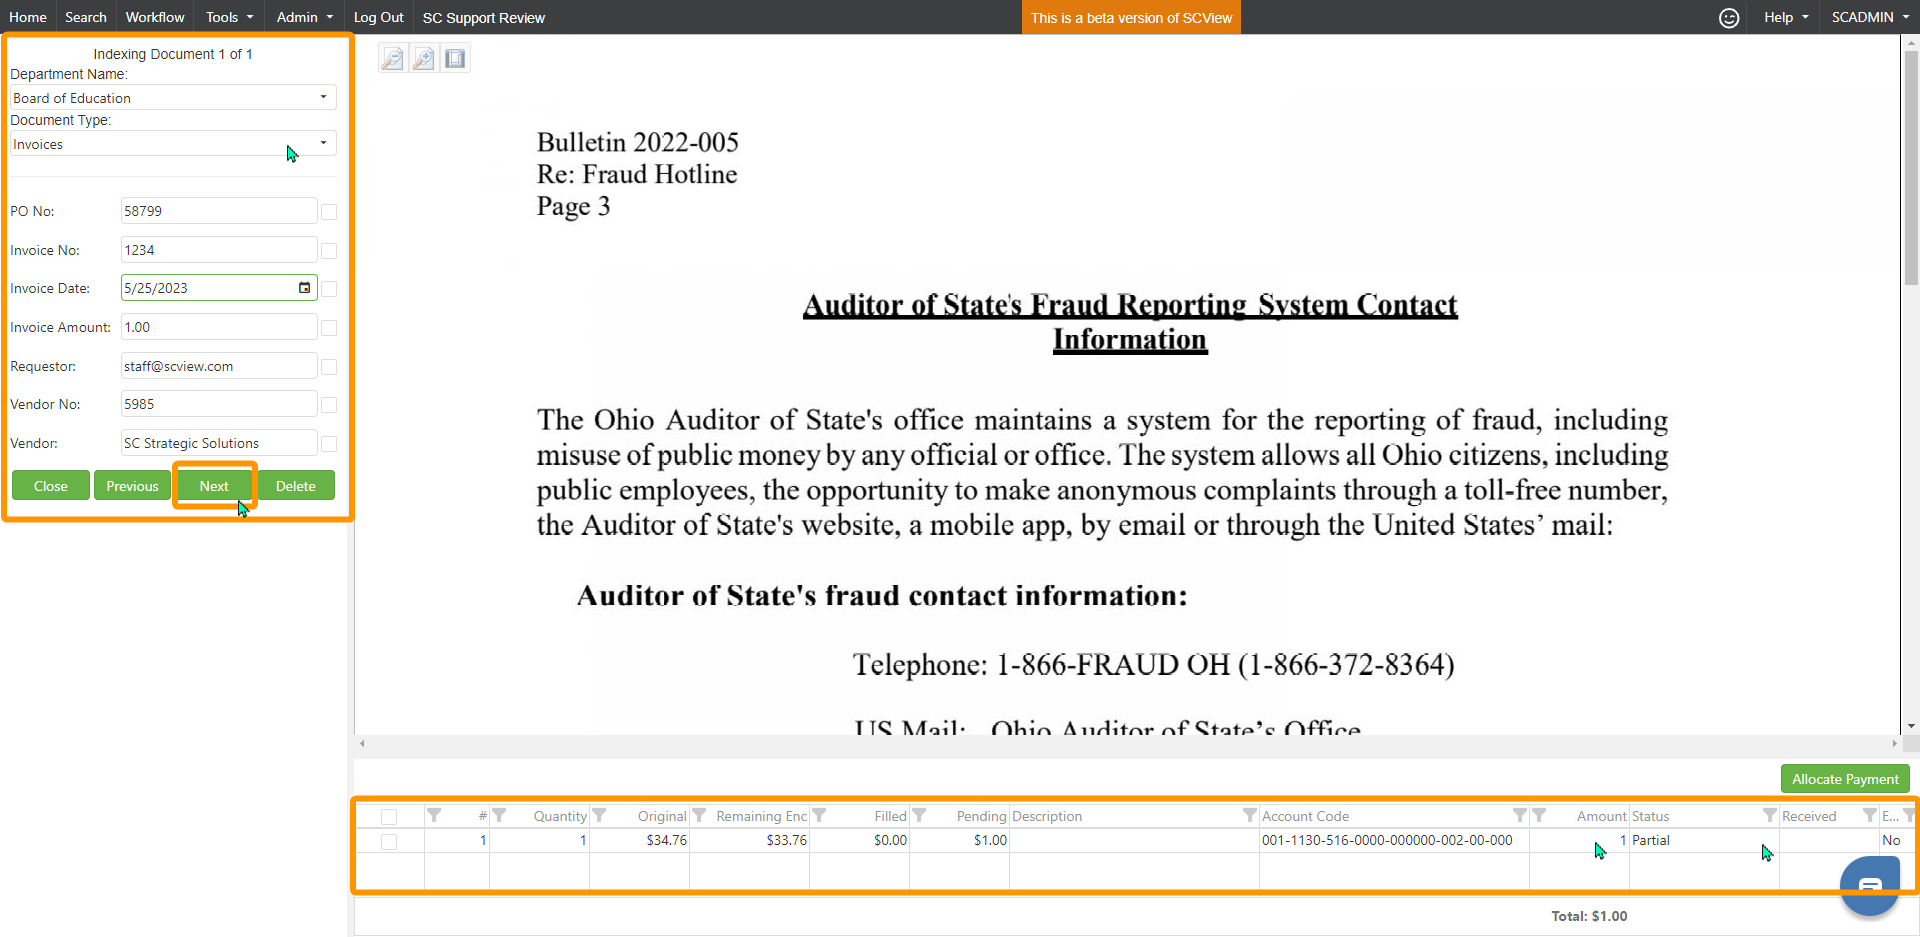Open the Help dropdown menu

[x=1786, y=17]
